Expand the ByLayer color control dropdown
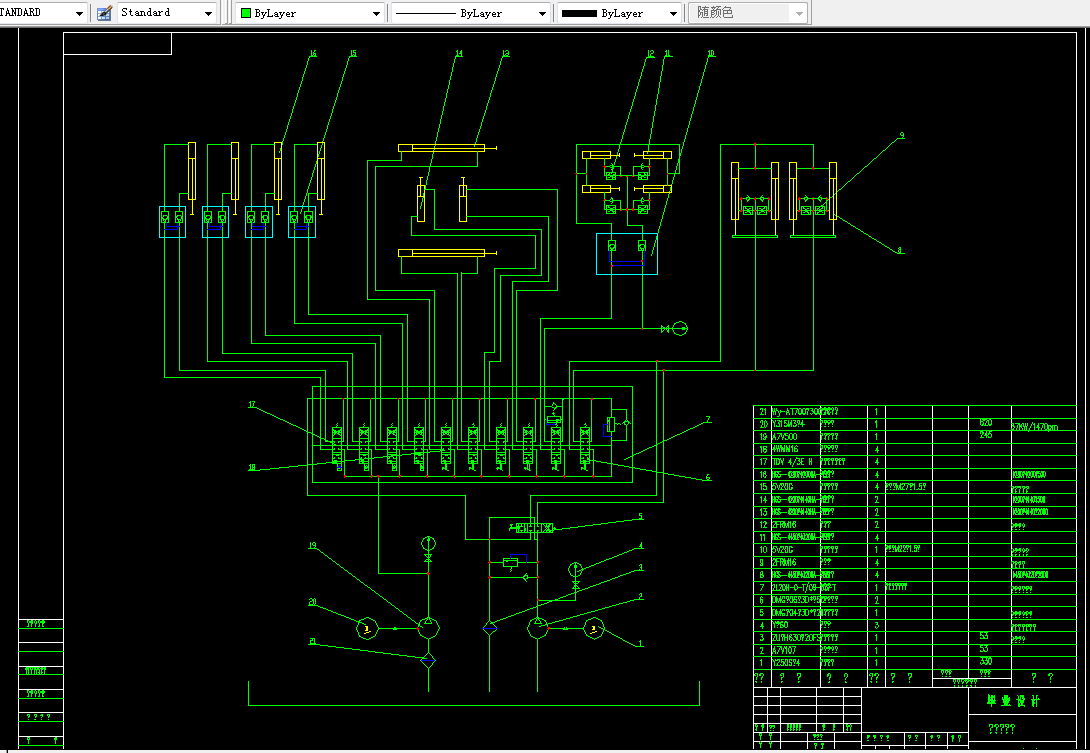 tap(310, 13)
